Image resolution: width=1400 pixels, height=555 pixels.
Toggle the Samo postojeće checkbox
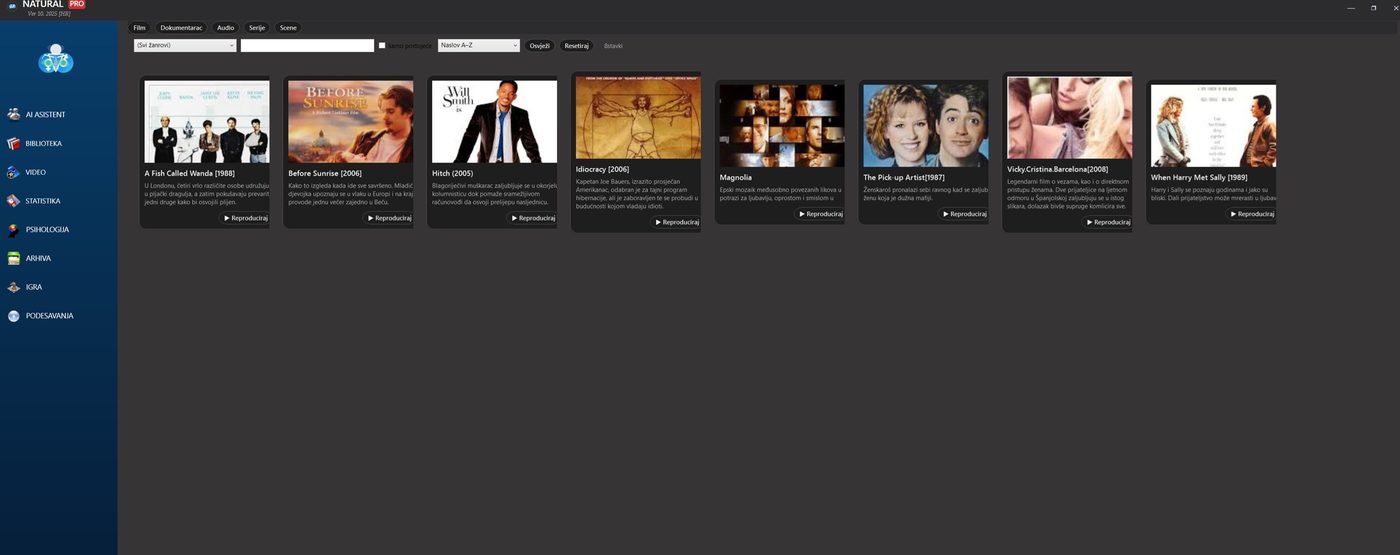pyautogui.click(x=382, y=46)
